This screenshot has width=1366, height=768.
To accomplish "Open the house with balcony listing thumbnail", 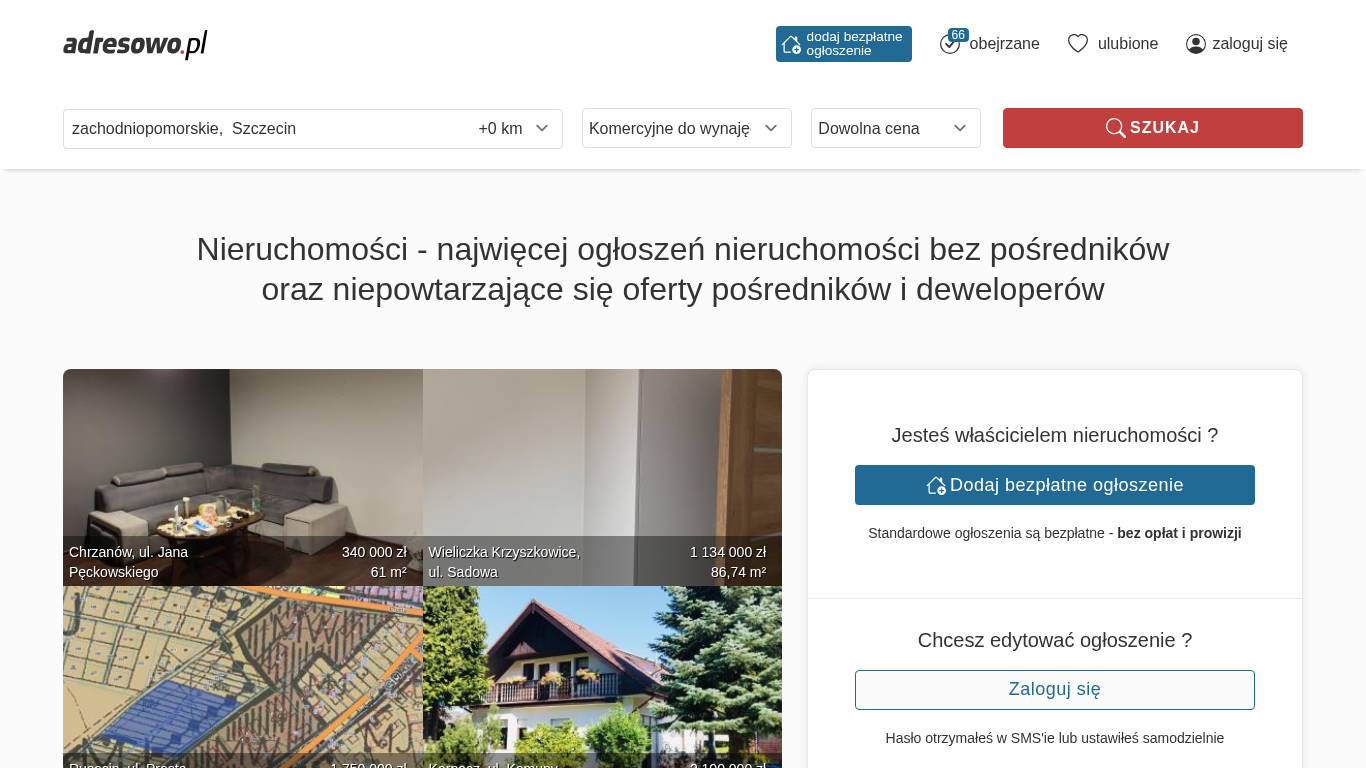I will click(602, 677).
